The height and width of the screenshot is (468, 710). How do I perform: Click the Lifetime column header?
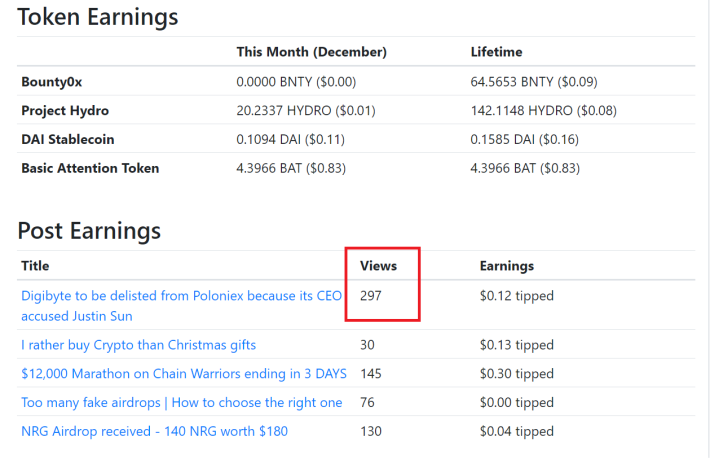tap(496, 52)
